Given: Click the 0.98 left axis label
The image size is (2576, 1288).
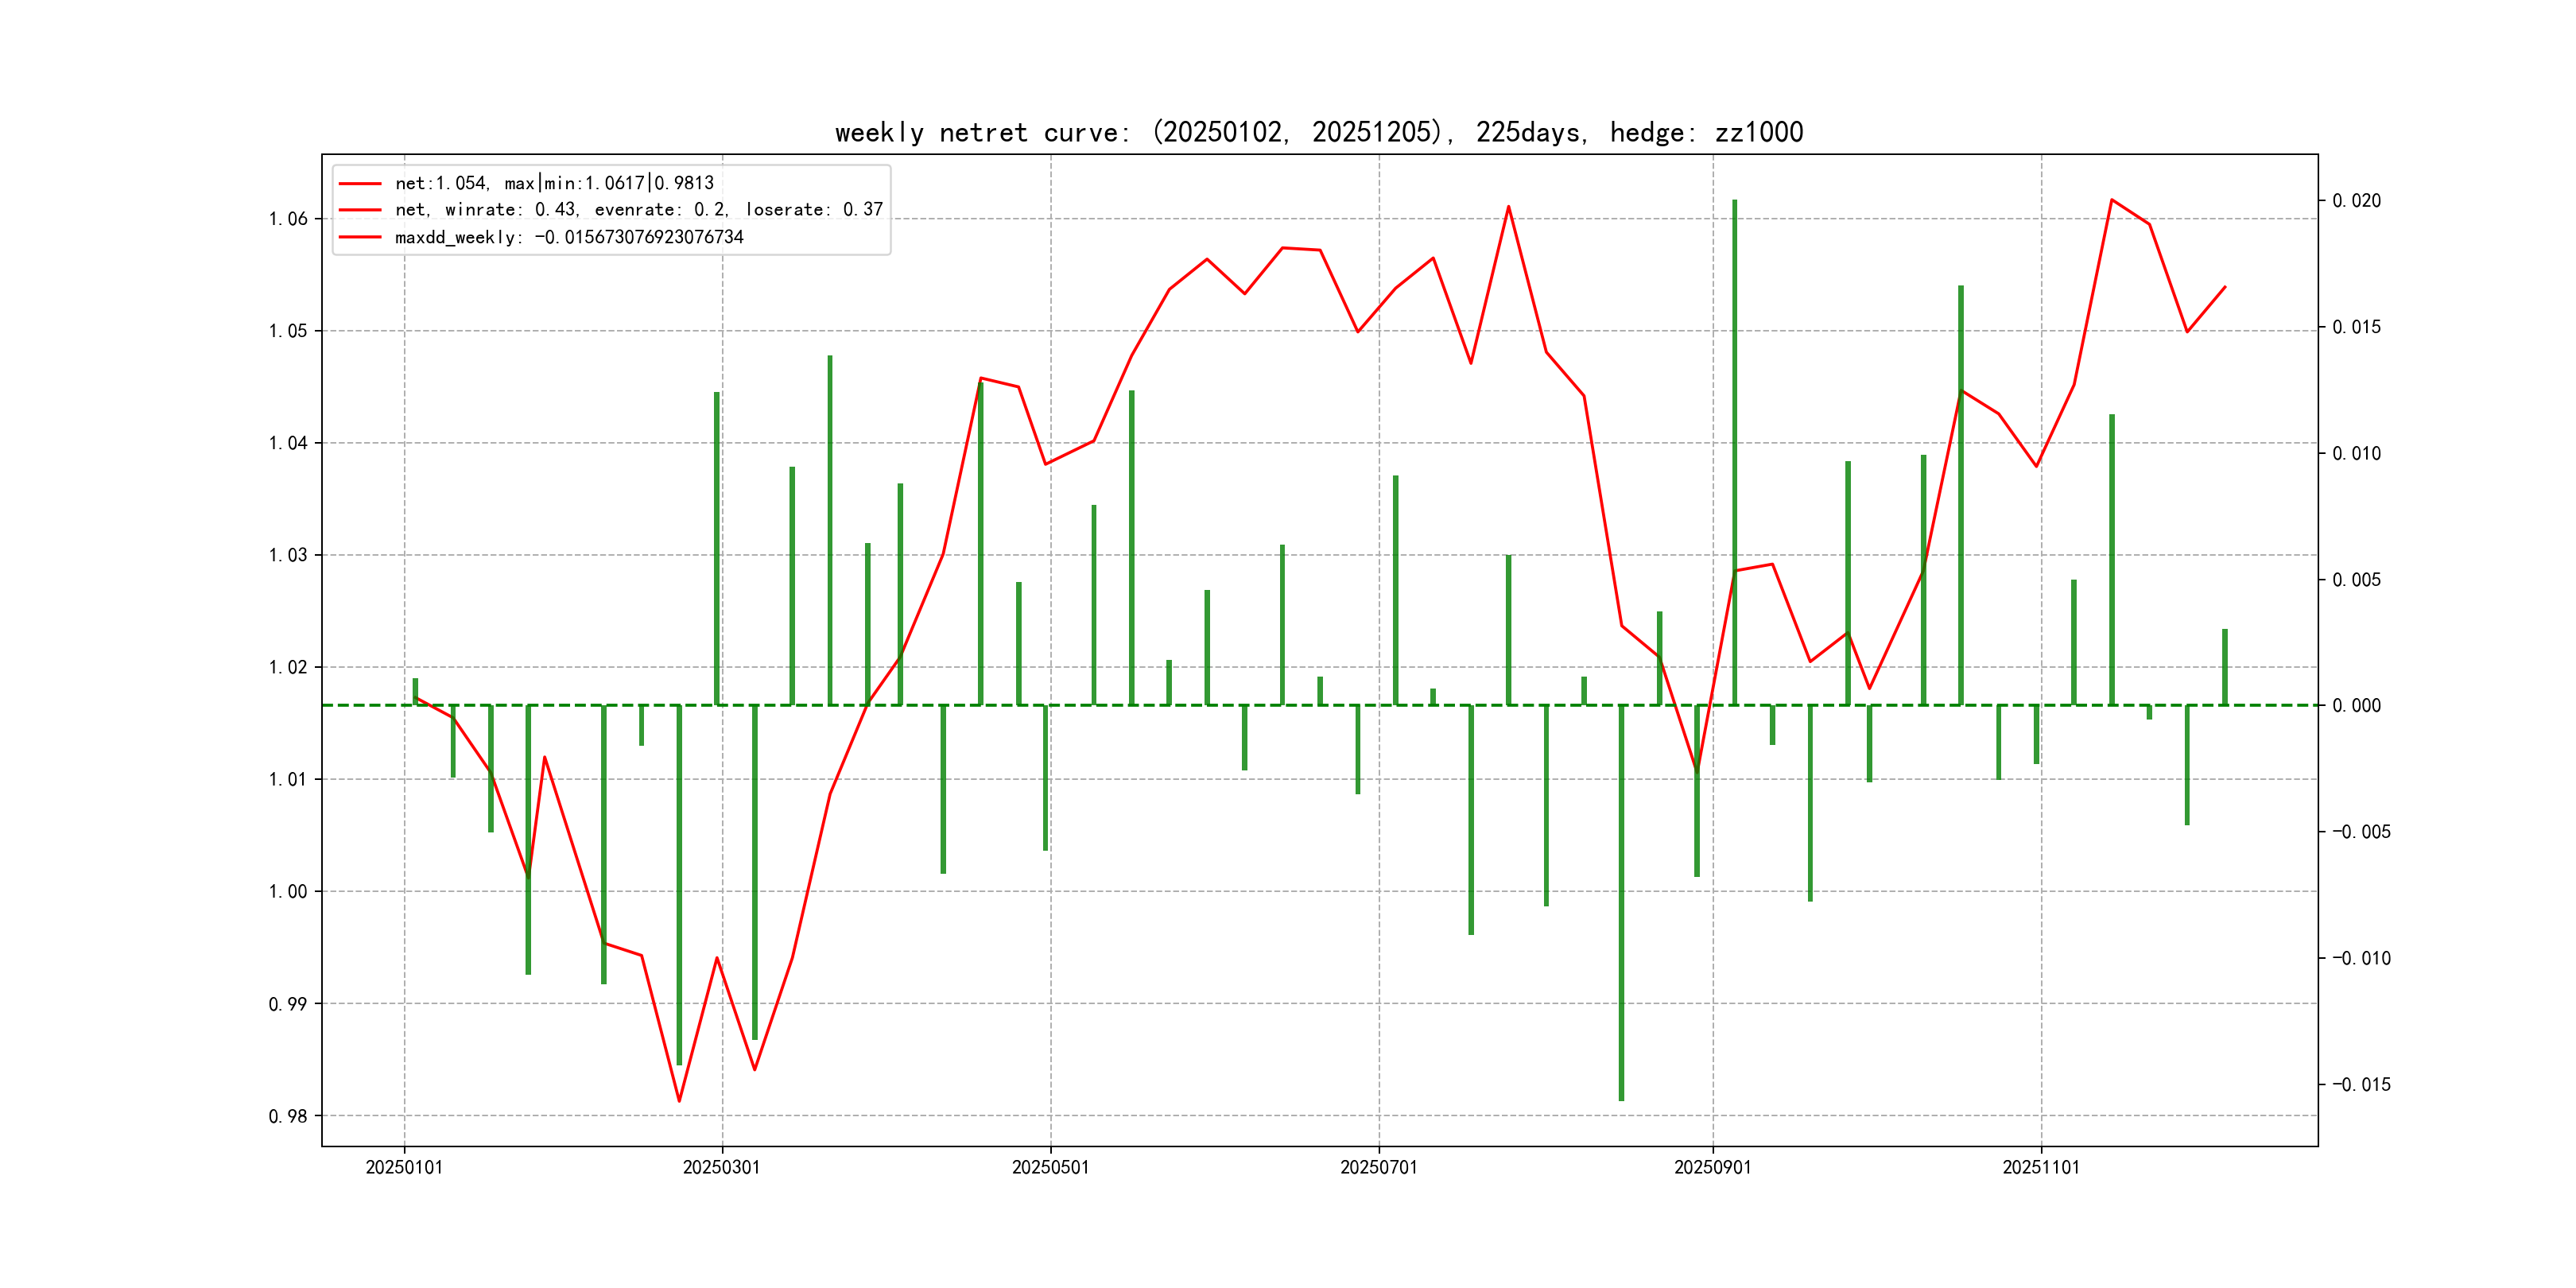Looking at the screenshot, I should 288,1116.
